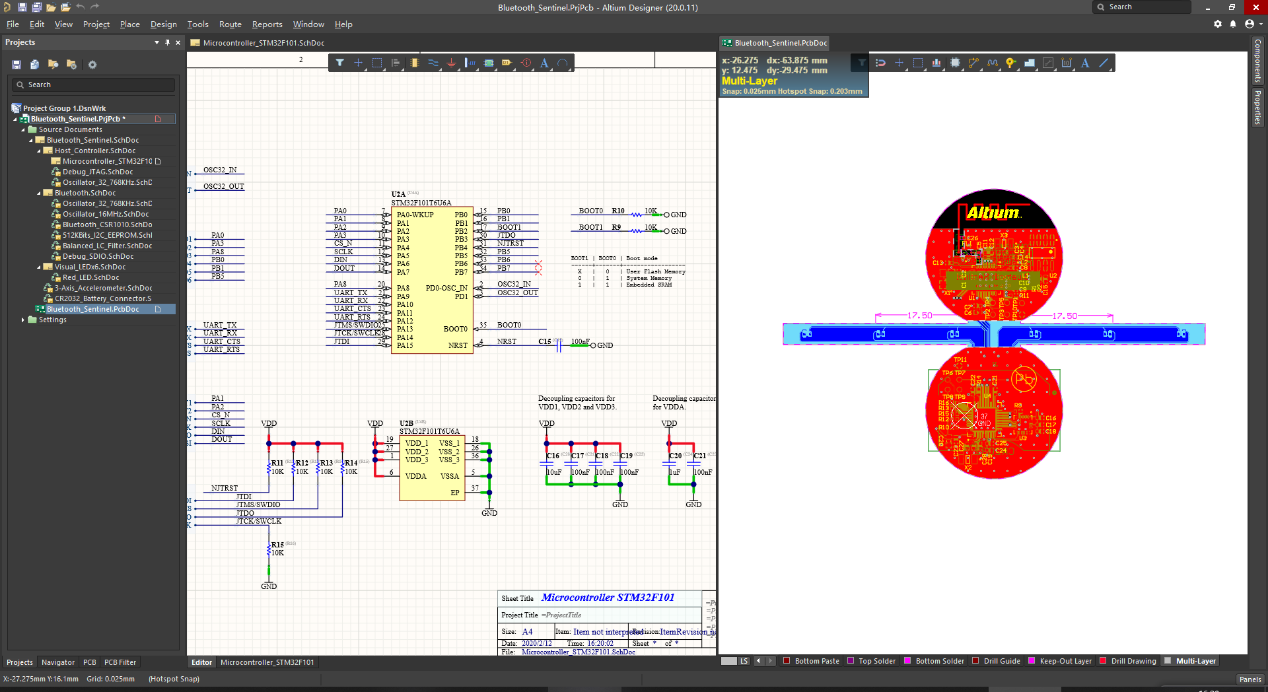Switch to the Navigator panel tab
The height and width of the screenshot is (692, 1268).
point(58,662)
